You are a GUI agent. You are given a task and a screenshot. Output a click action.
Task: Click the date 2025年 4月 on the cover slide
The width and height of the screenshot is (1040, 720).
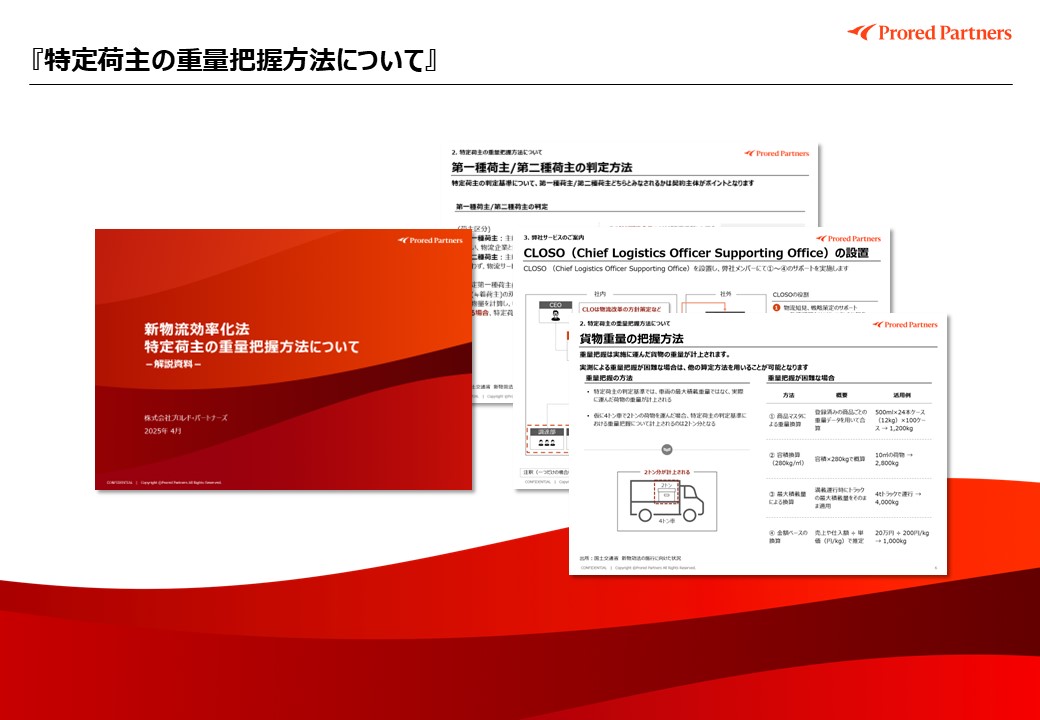pos(162,431)
